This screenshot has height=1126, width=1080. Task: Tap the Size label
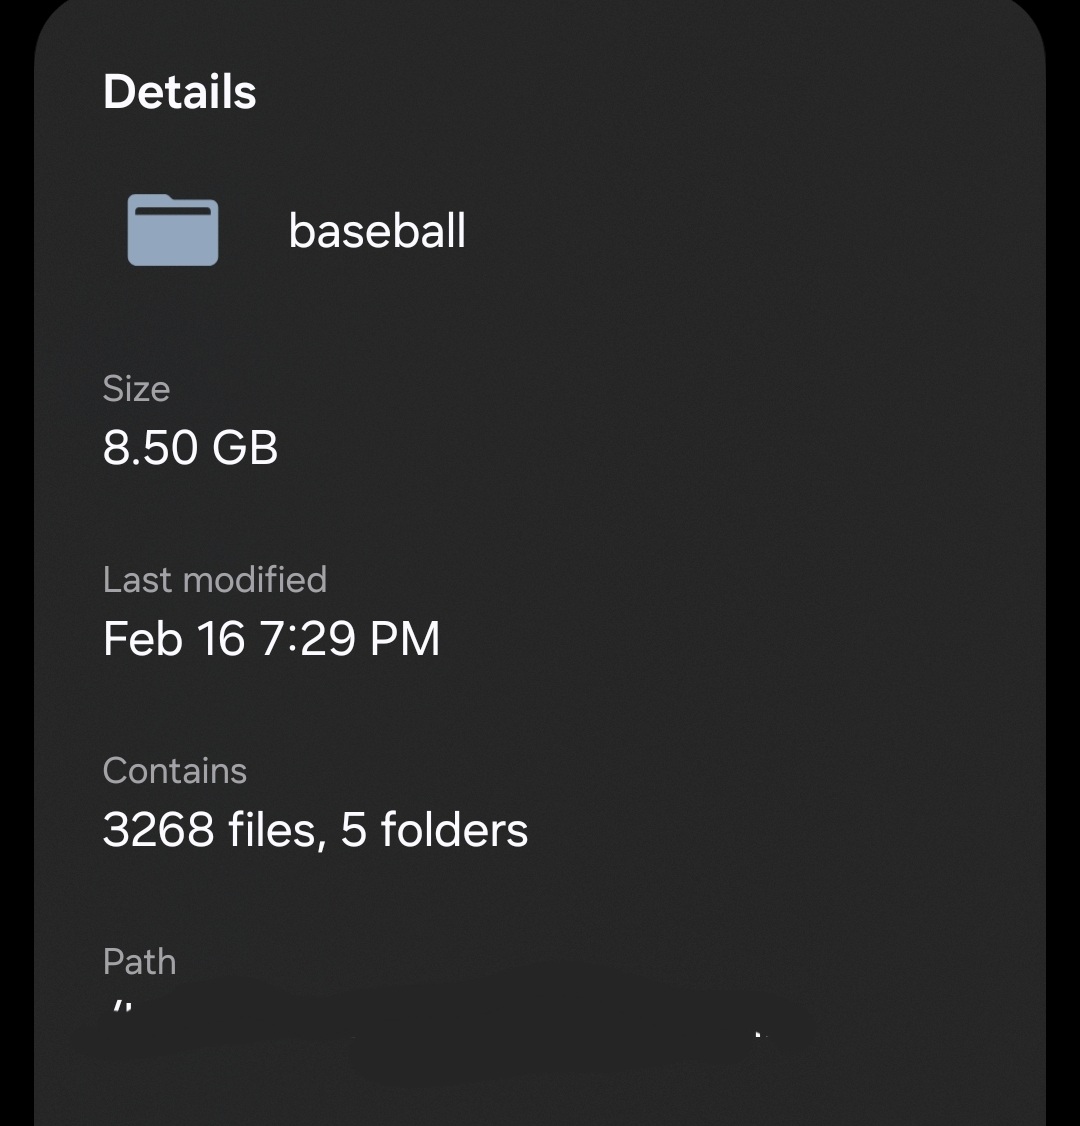click(136, 388)
